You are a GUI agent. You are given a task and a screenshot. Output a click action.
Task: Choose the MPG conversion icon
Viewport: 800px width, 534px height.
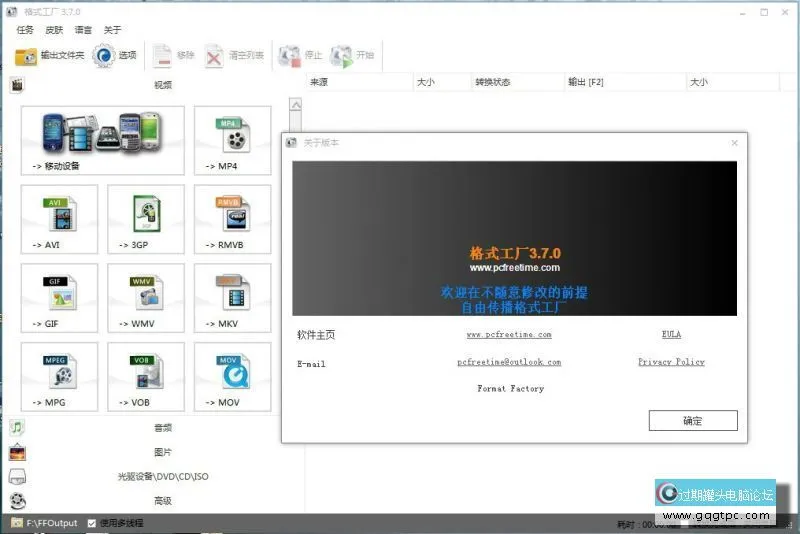click(59, 377)
